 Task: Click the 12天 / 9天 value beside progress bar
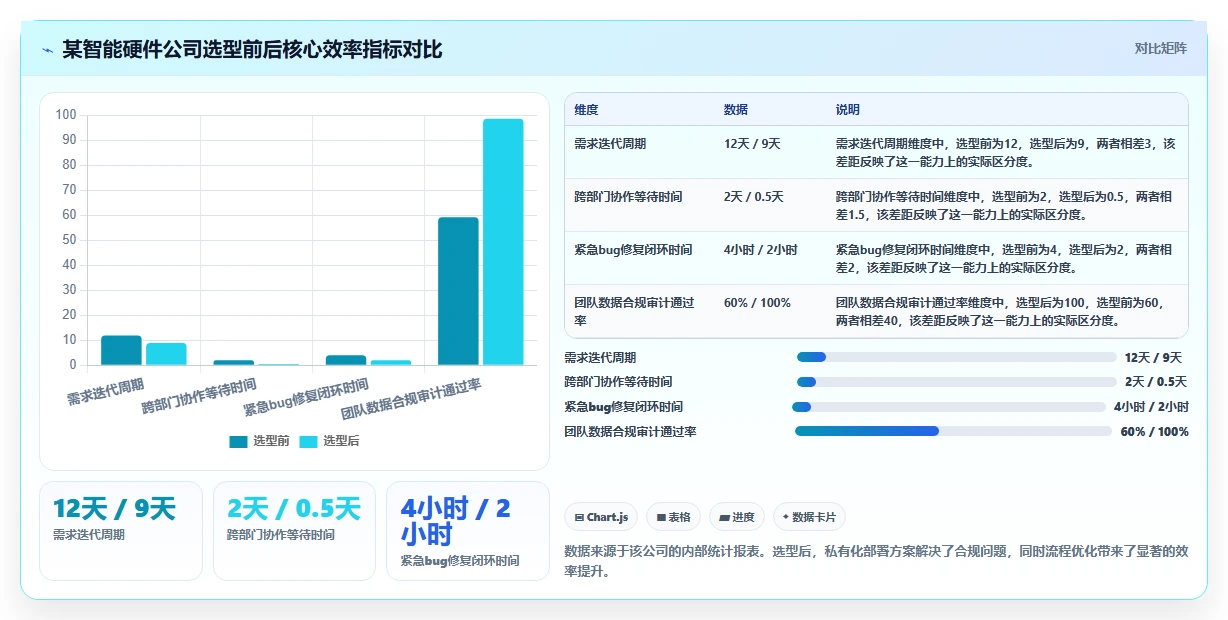click(1153, 357)
